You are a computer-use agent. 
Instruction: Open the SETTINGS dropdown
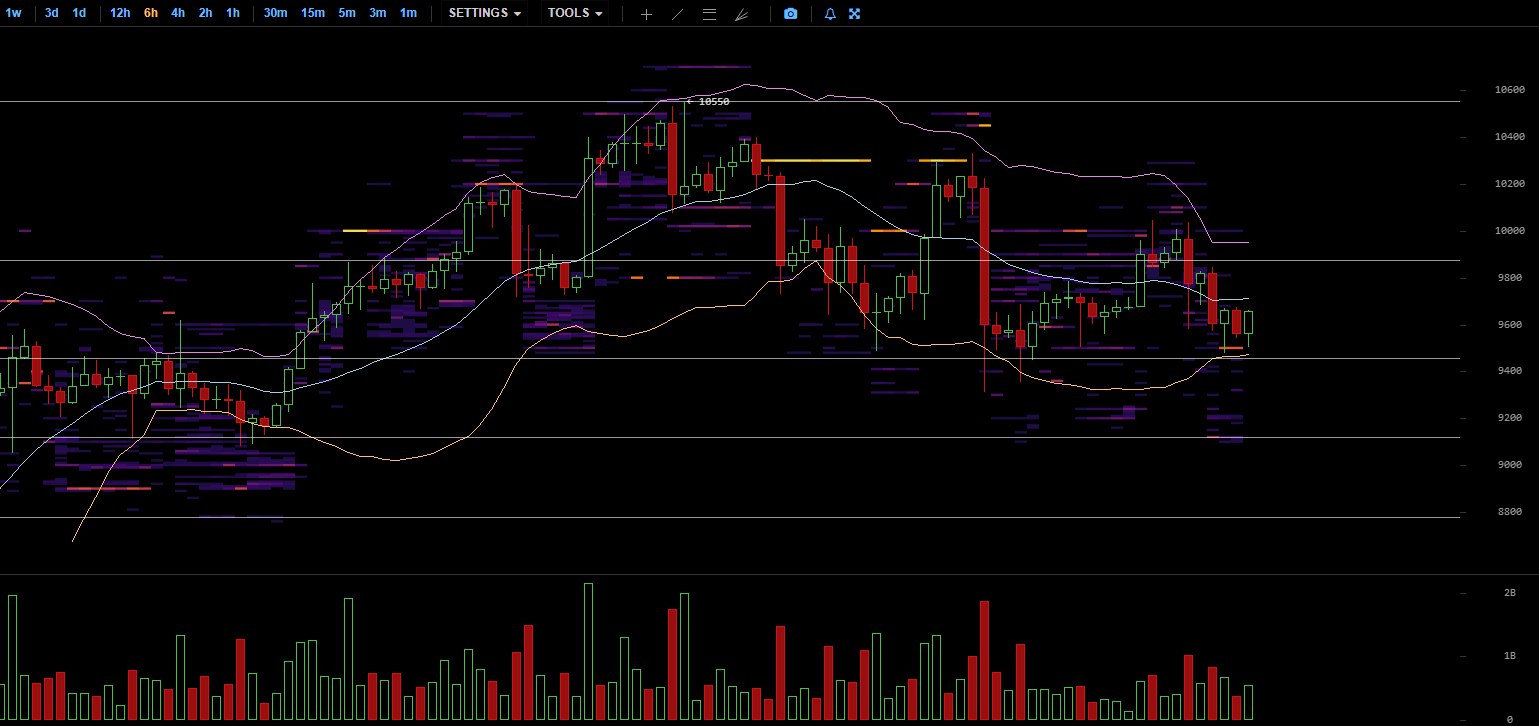click(x=485, y=14)
